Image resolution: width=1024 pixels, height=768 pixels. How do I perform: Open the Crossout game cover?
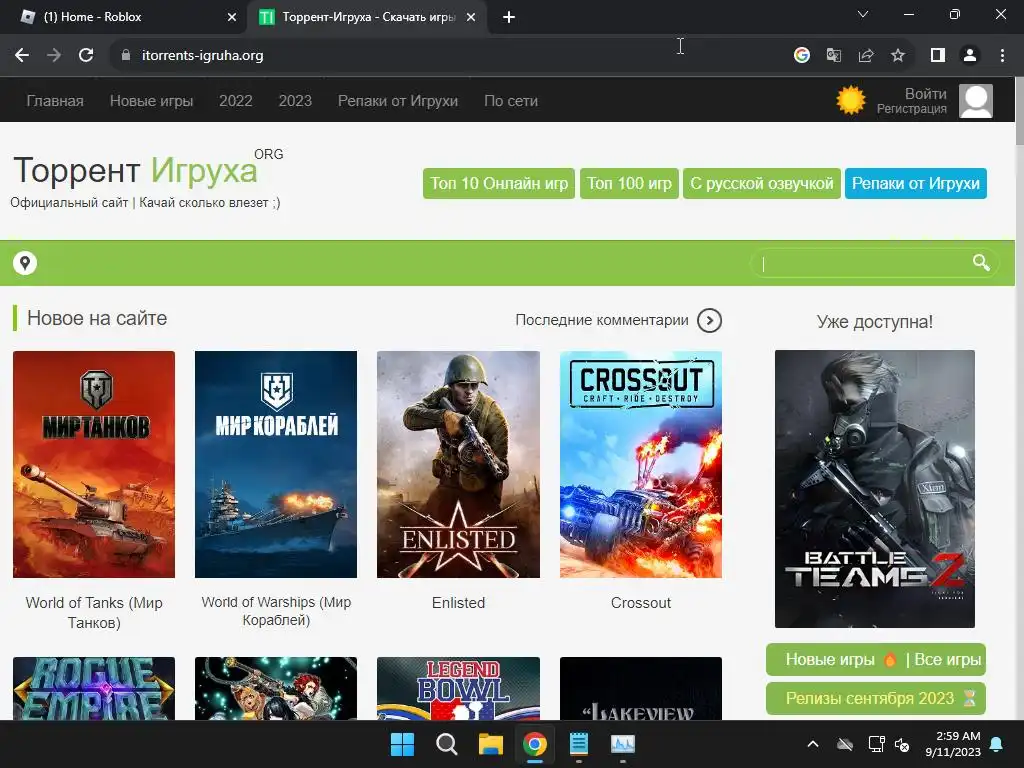(641, 464)
